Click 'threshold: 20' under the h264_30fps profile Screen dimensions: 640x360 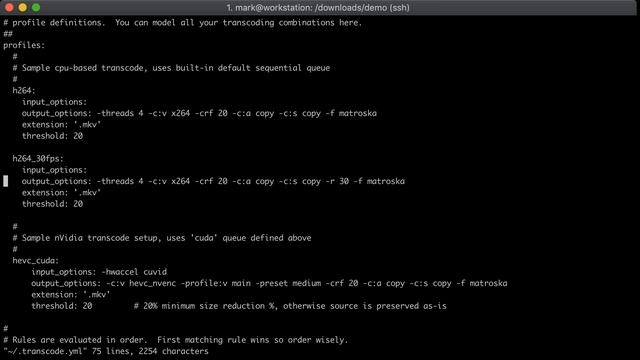(x=52, y=204)
